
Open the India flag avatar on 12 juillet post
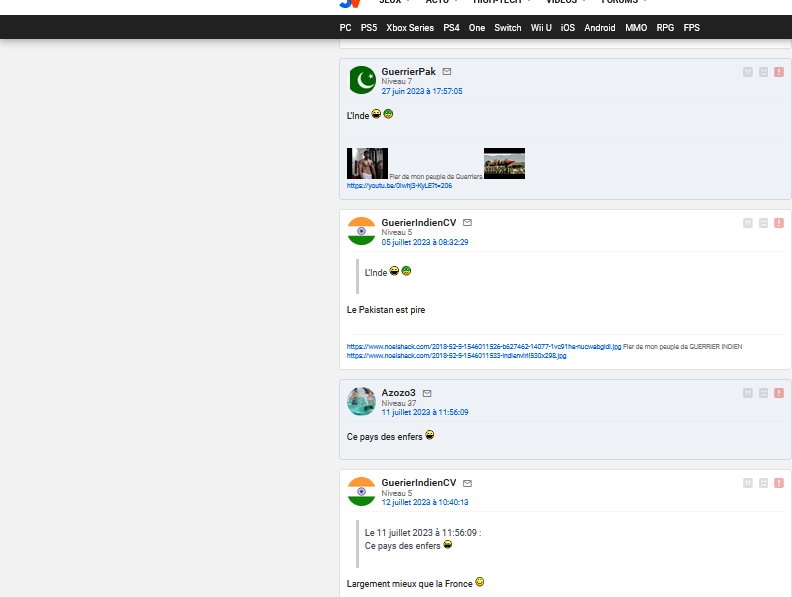click(x=362, y=491)
